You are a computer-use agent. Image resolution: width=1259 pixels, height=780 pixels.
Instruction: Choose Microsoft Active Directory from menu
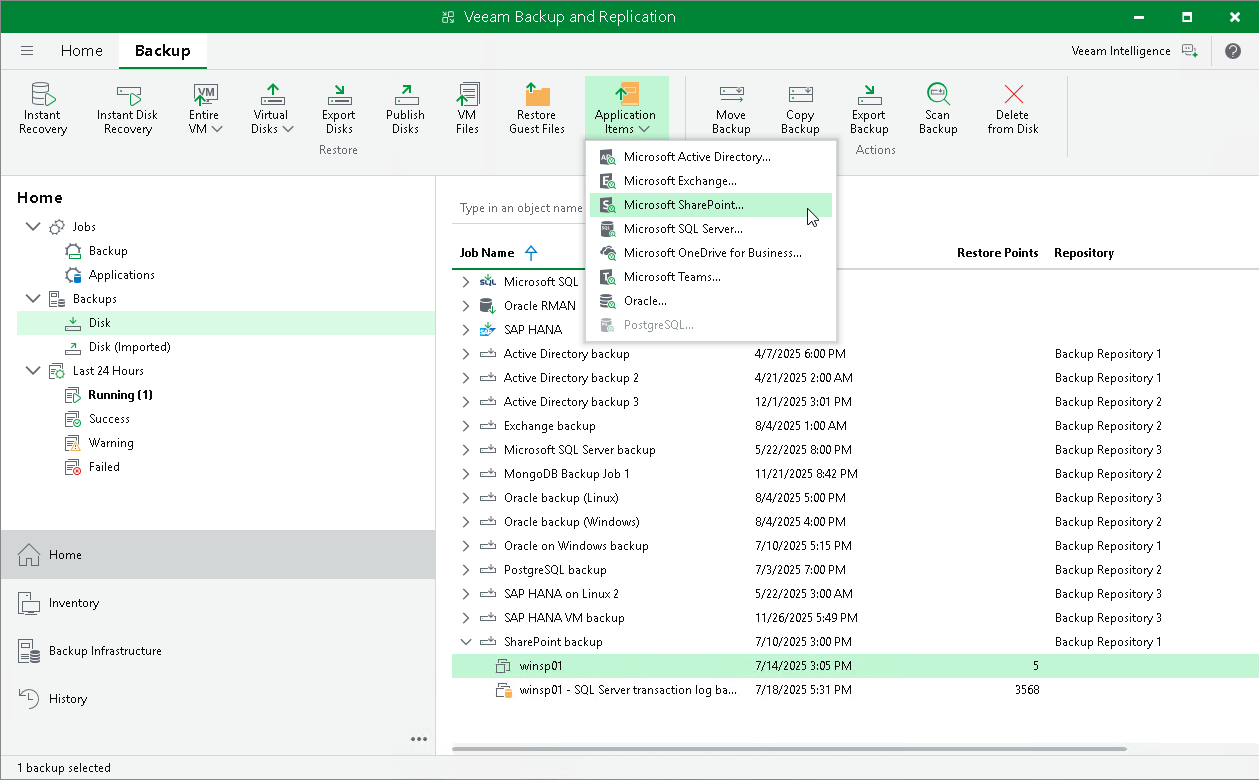click(x=711, y=157)
